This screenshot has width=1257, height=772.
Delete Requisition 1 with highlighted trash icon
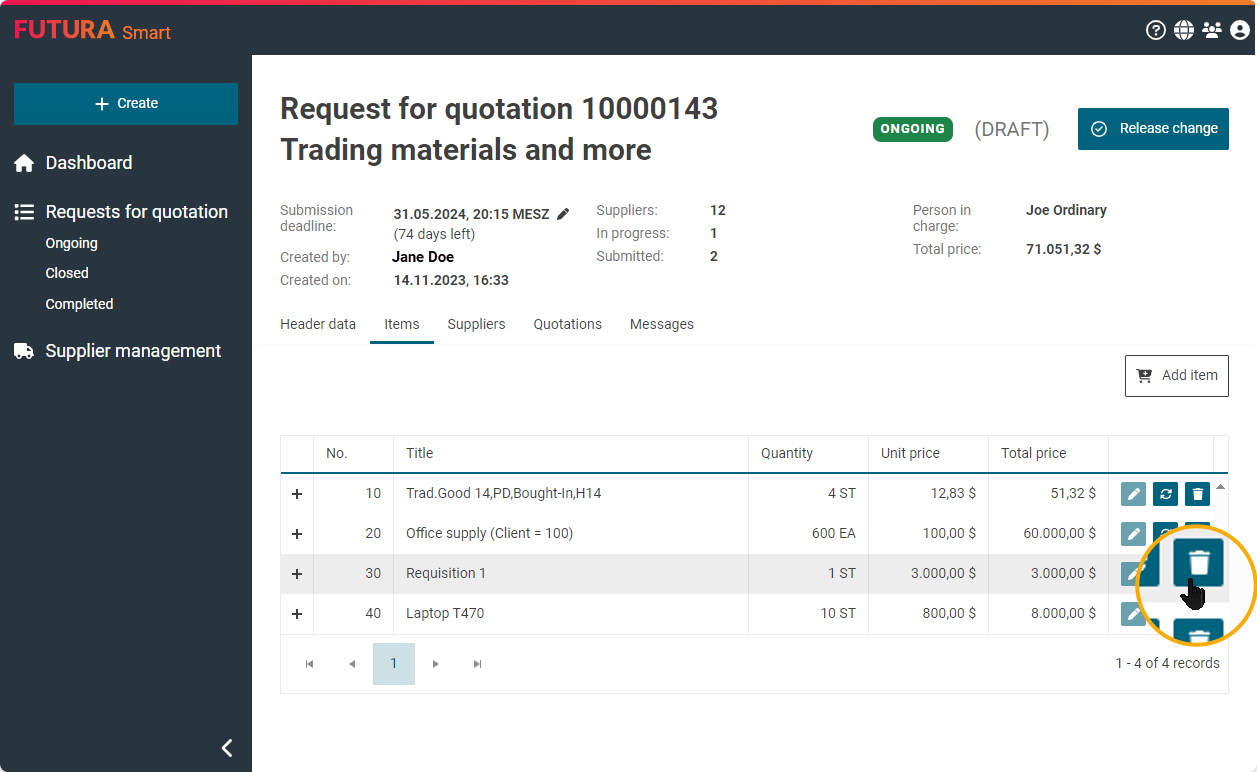pos(1198,563)
